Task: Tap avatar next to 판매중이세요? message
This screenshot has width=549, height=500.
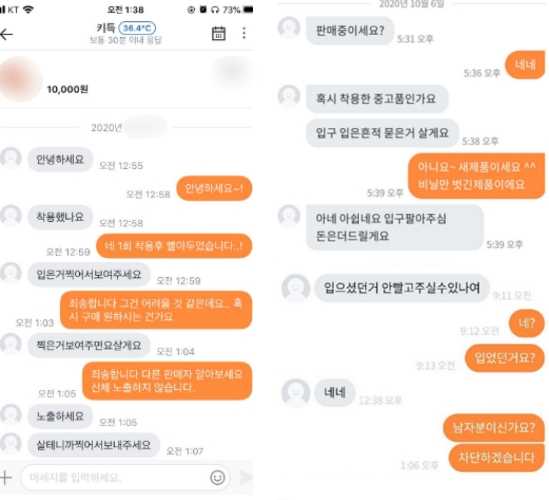Action: tap(289, 27)
